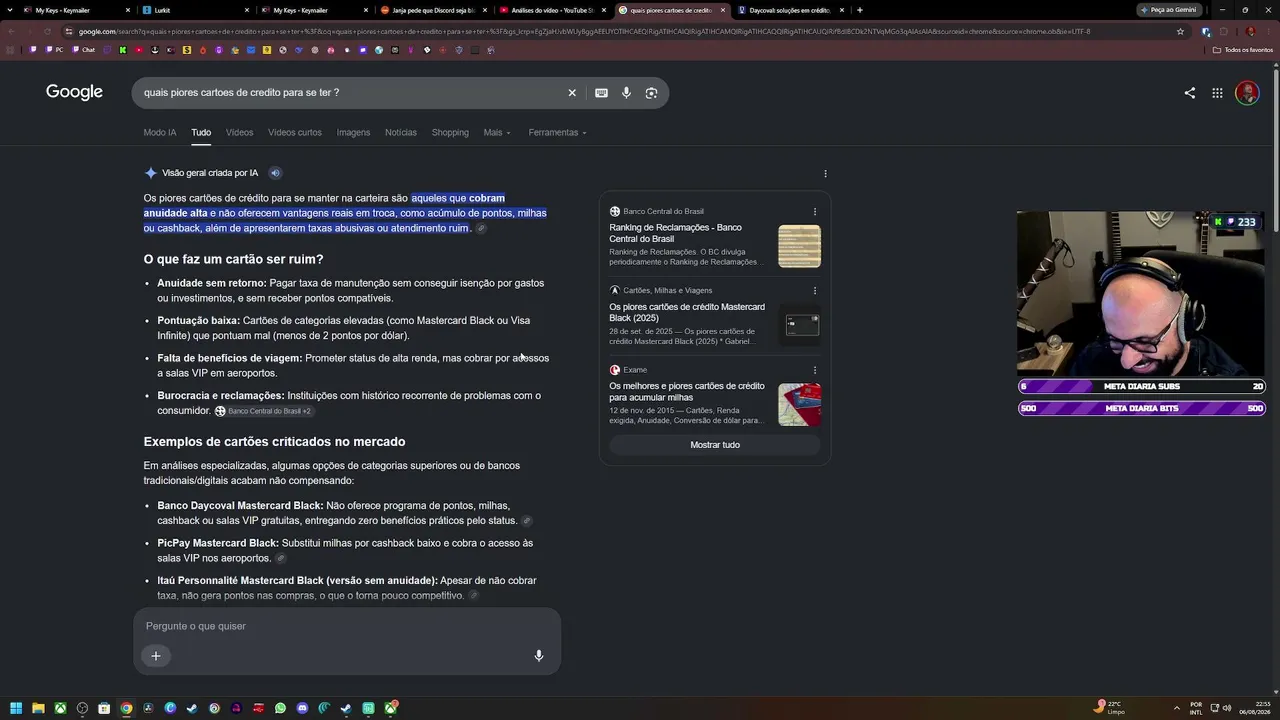Switch to the 'Análises do vídeo - YouTube' tab
The height and width of the screenshot is (720, 1280).
(550, 10)
